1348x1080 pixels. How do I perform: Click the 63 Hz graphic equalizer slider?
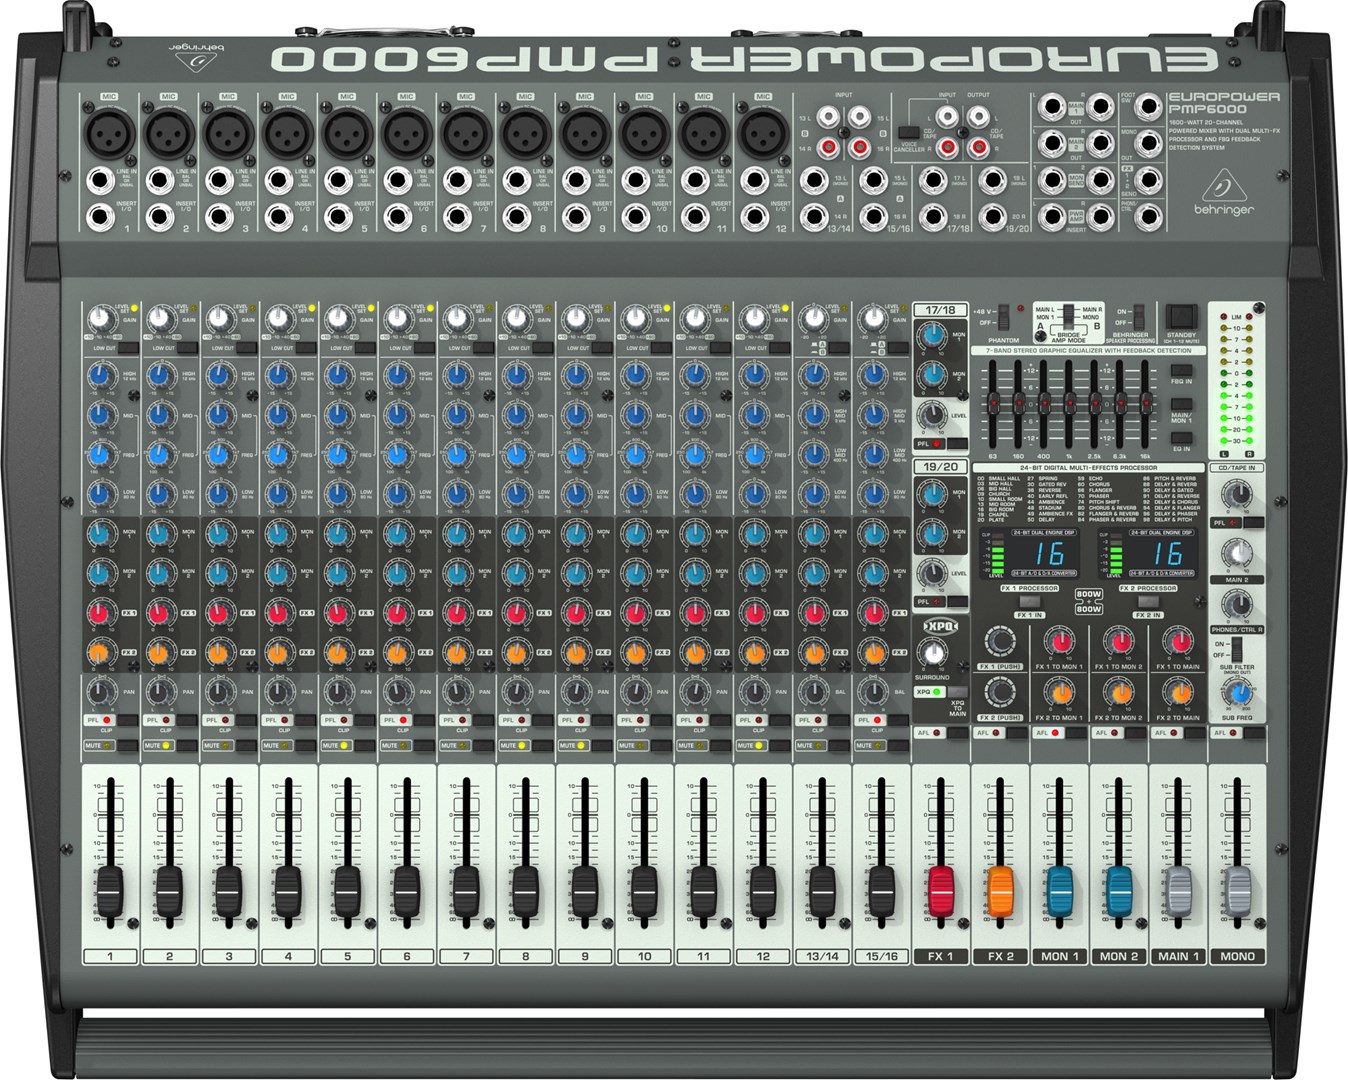[x=992, y=401]
